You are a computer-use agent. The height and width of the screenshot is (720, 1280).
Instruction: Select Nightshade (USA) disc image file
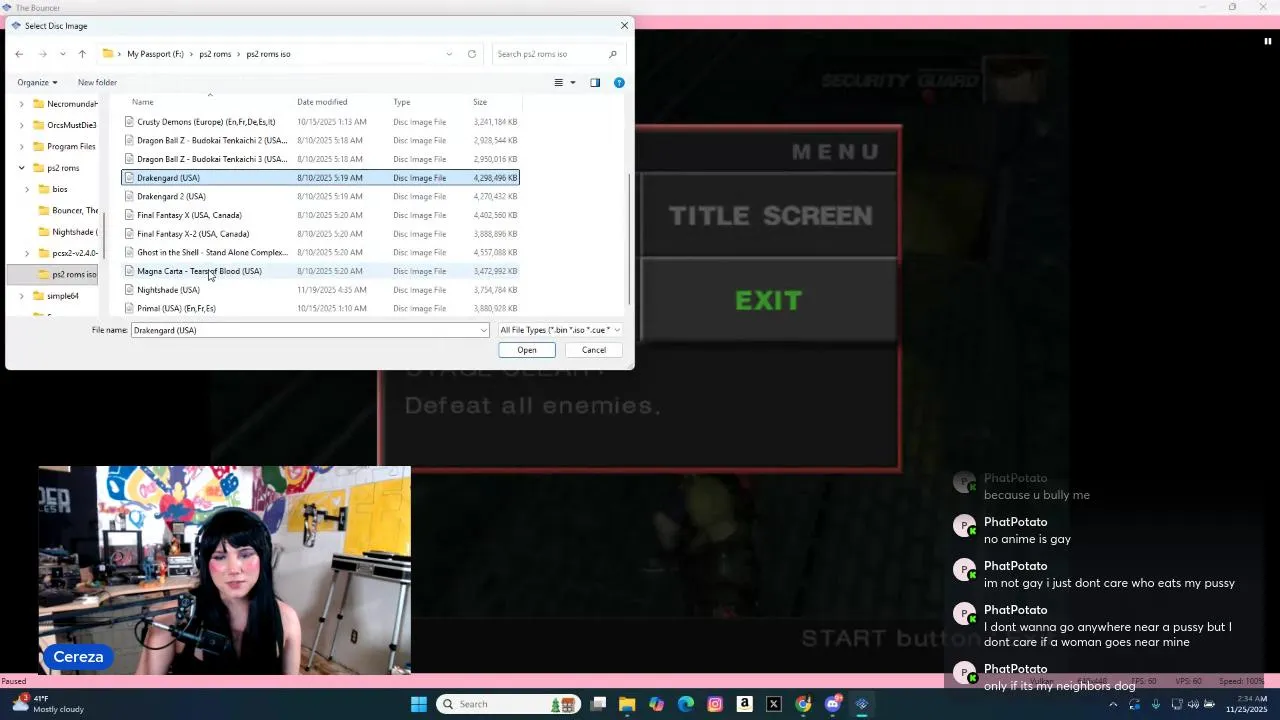click(320, 290)
